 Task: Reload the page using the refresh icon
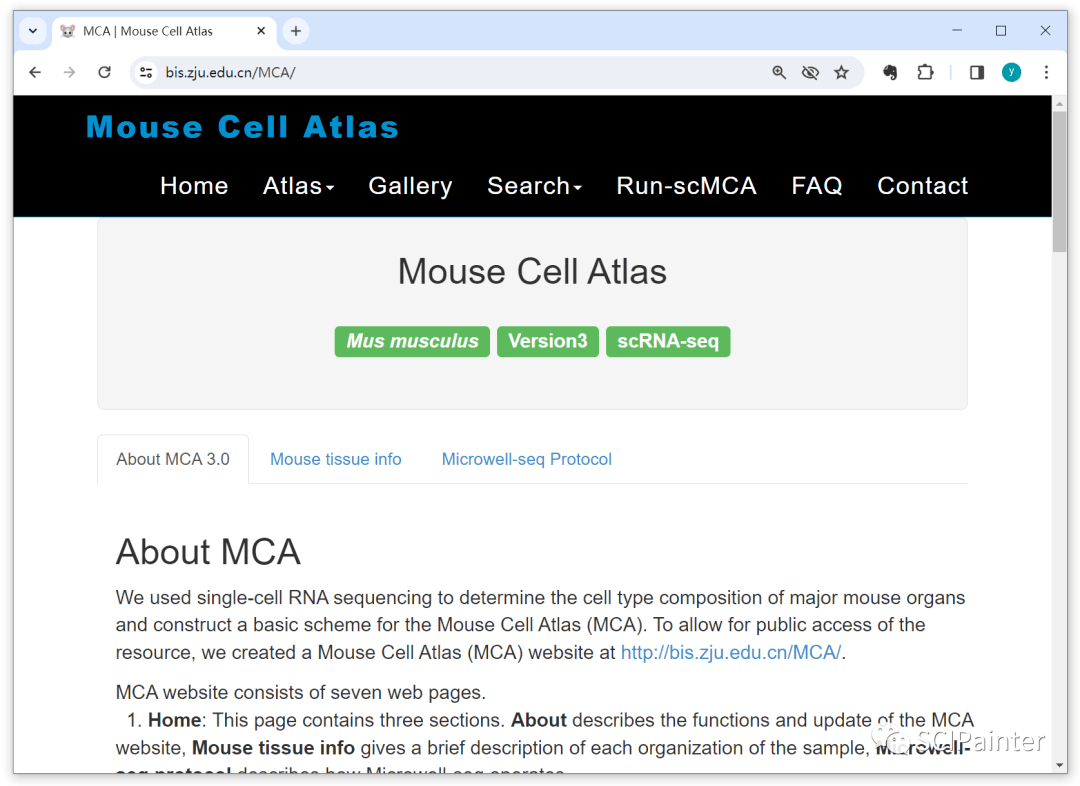(104, 72)
